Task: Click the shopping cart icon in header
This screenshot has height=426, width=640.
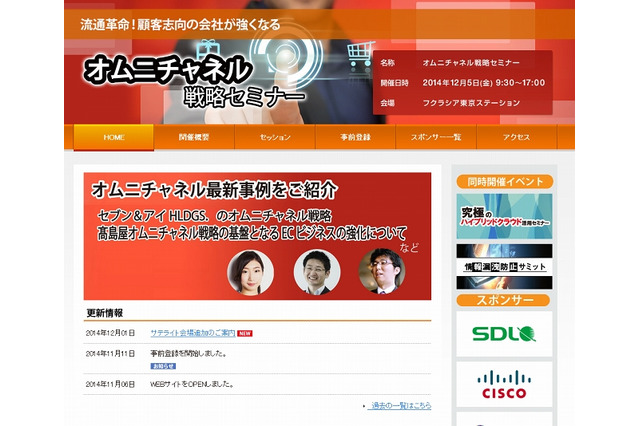Action: [x=360, y=53]
